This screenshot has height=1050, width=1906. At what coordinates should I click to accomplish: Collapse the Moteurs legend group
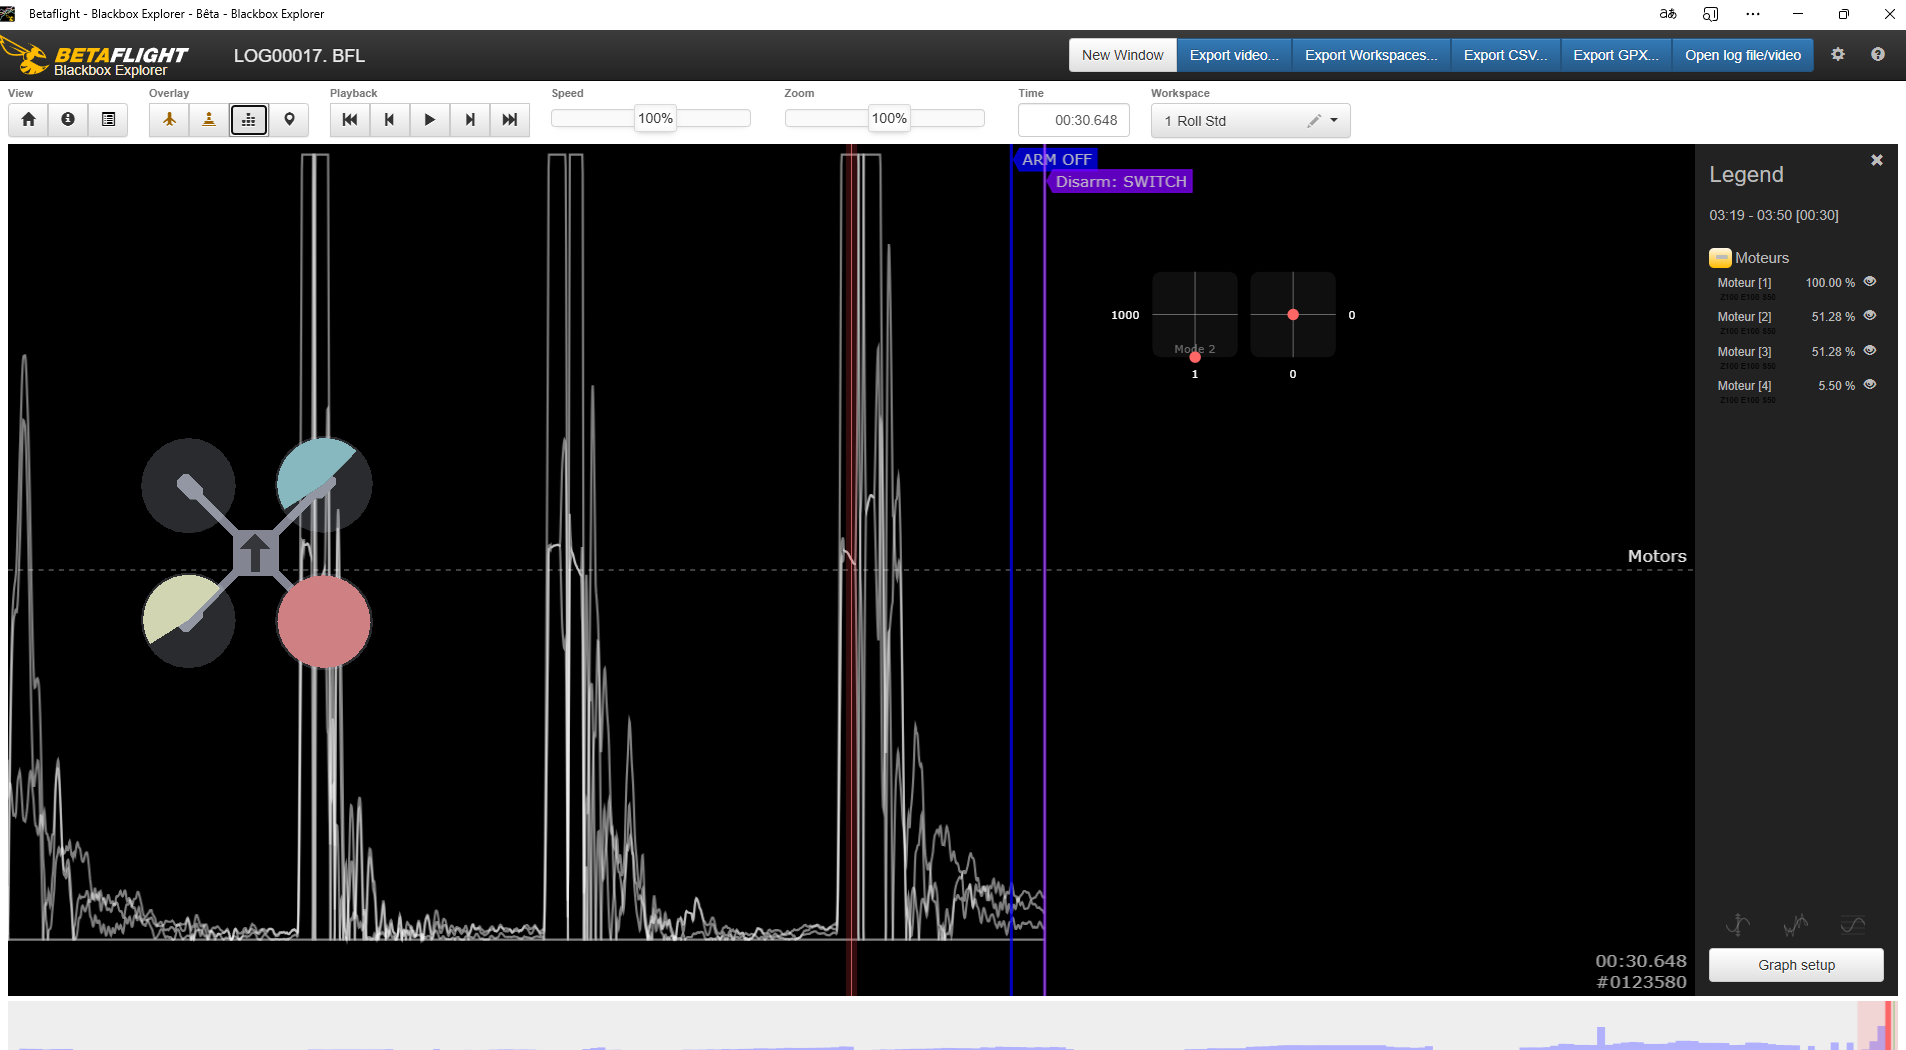(x=1720, y=258)
